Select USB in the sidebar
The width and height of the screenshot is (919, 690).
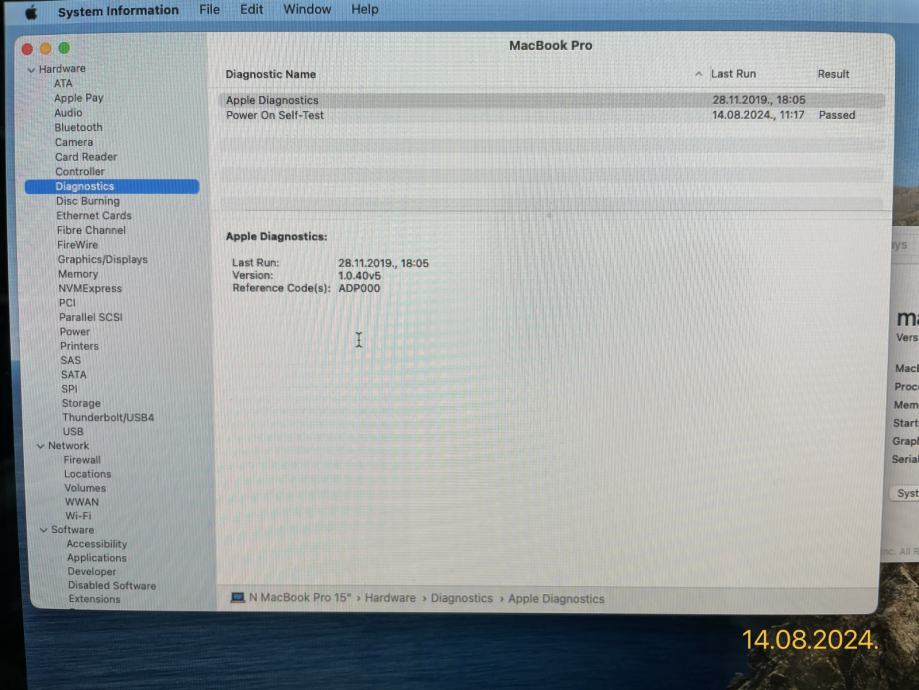coord(73,431)
